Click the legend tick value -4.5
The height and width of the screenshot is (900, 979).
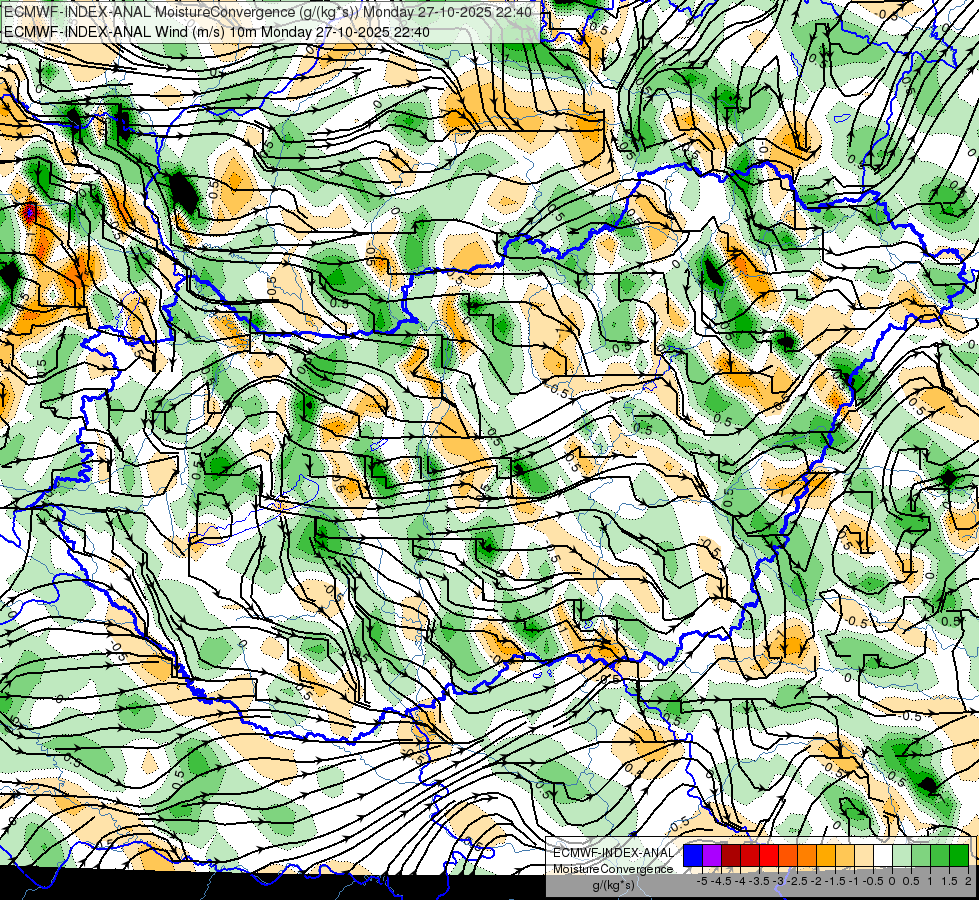pyautogui.click(x=721, y=881)
